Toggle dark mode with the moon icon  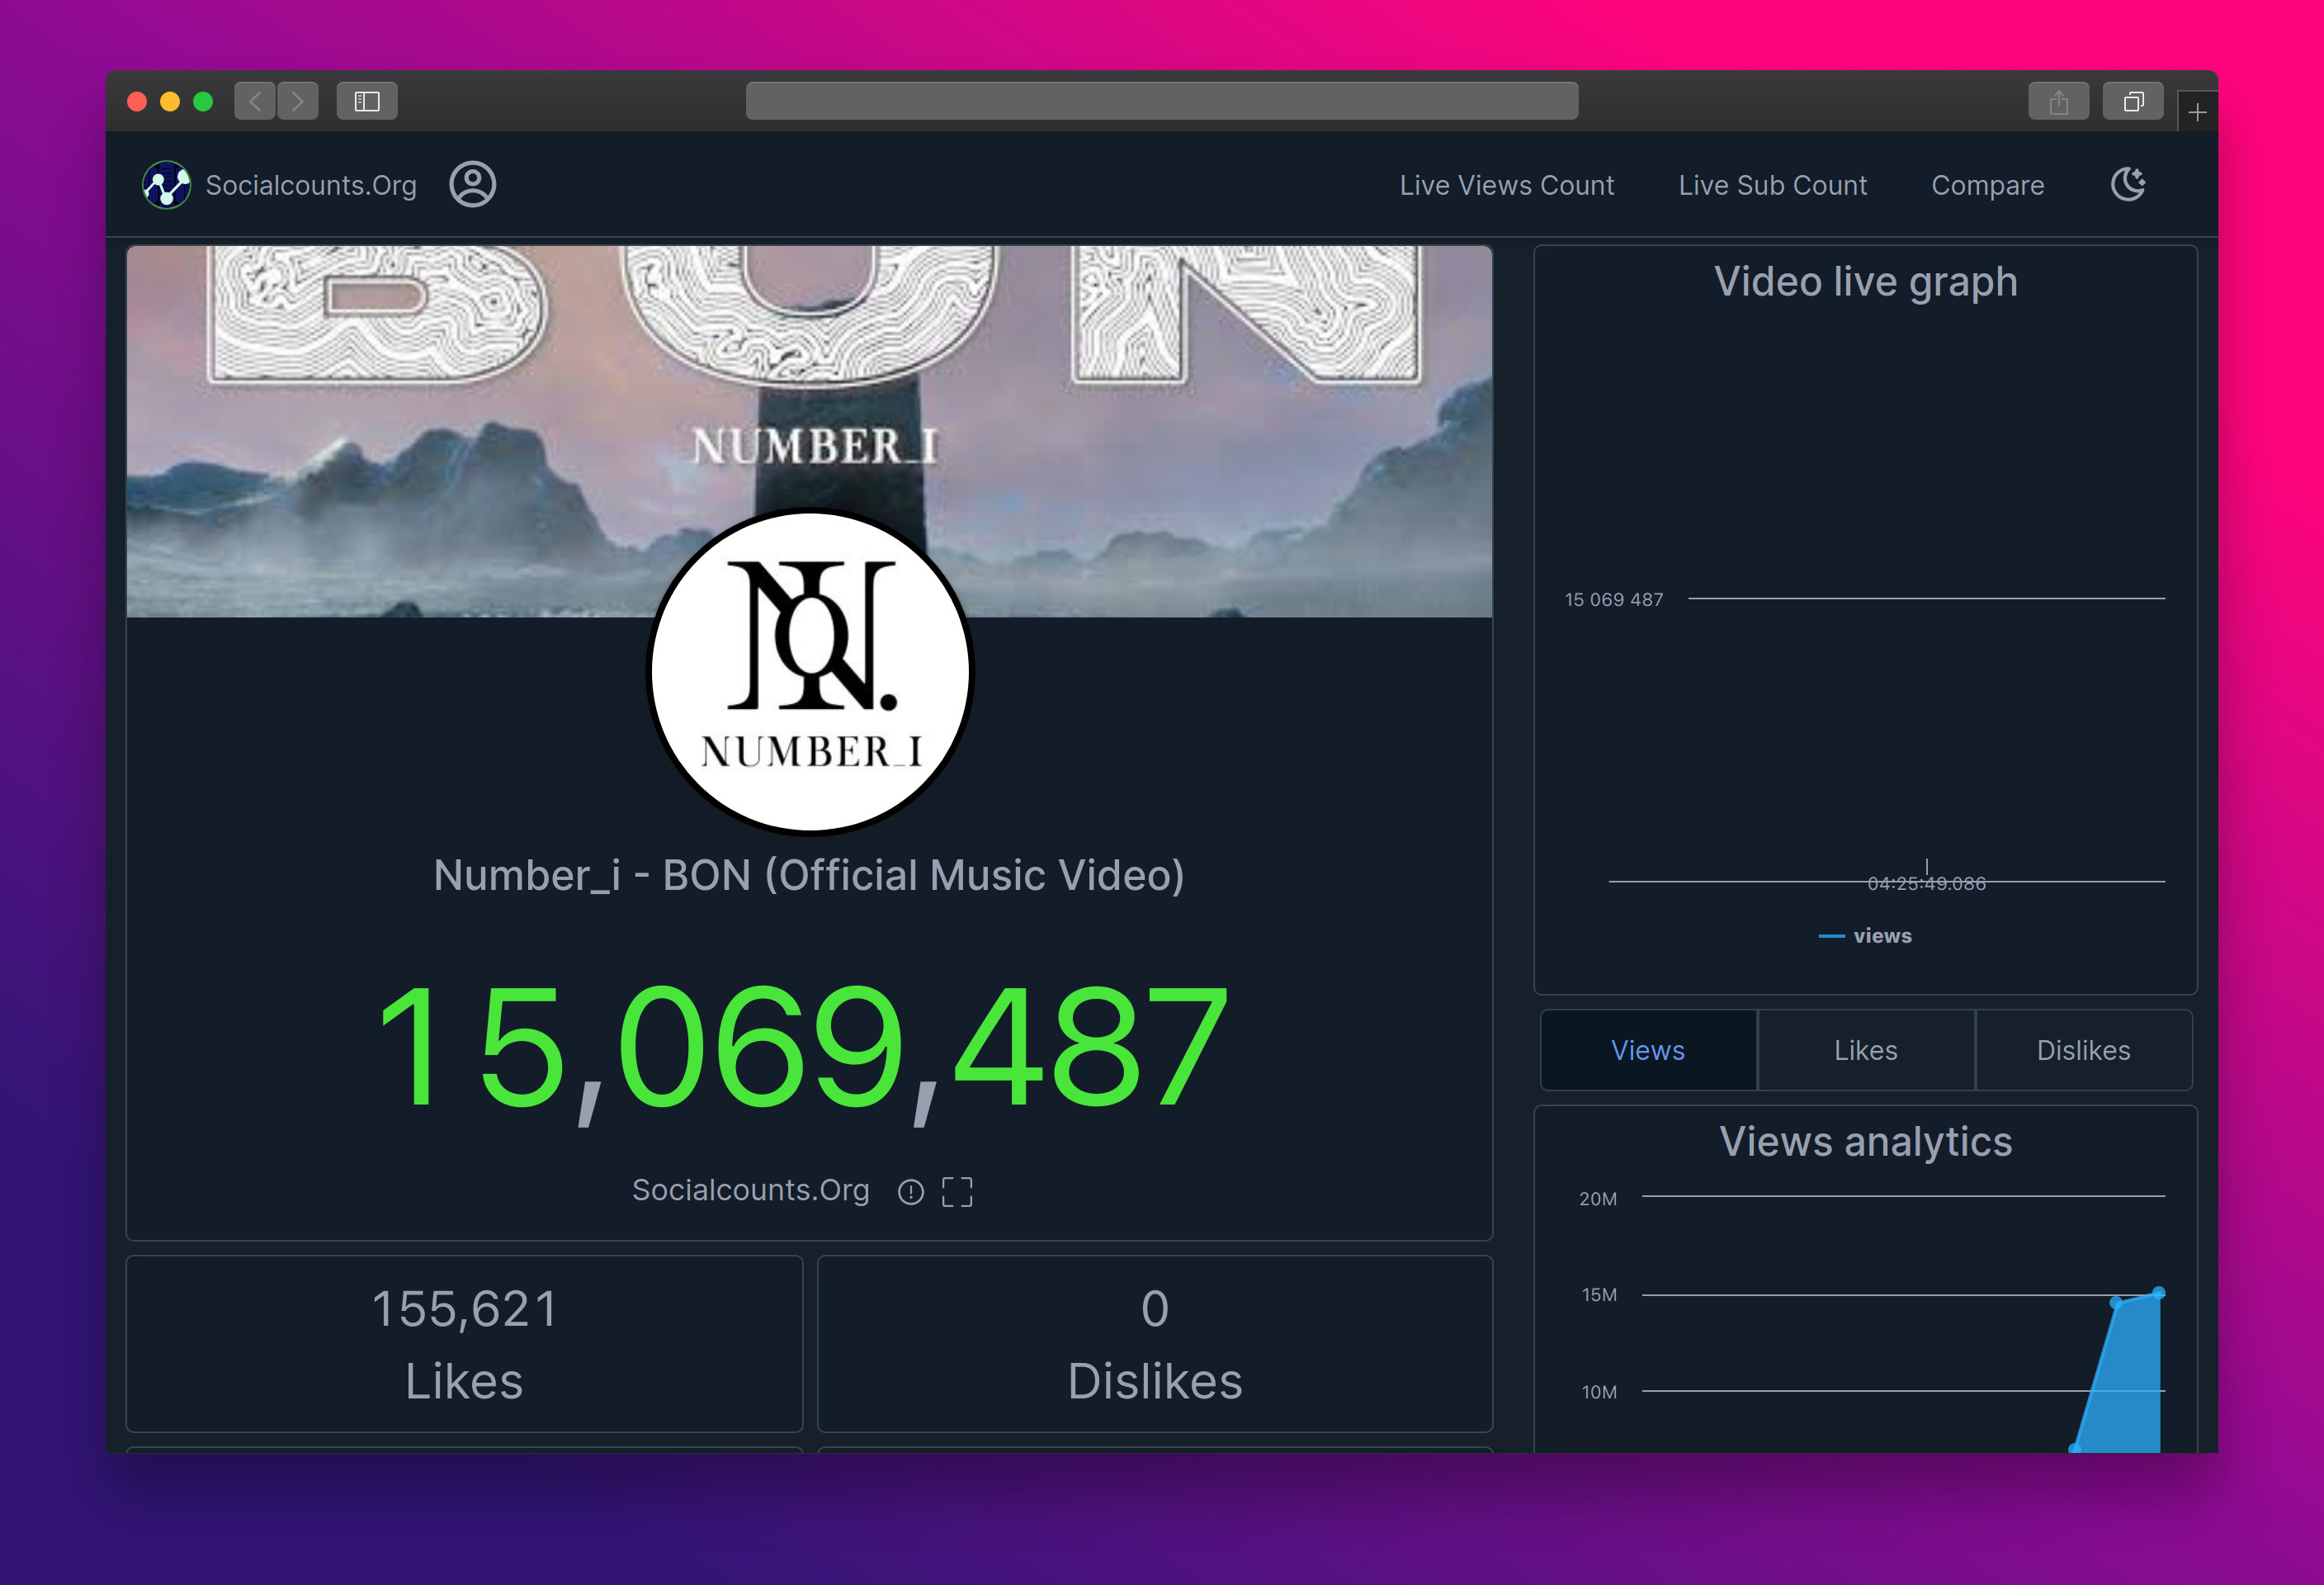tap(2128, 184)
